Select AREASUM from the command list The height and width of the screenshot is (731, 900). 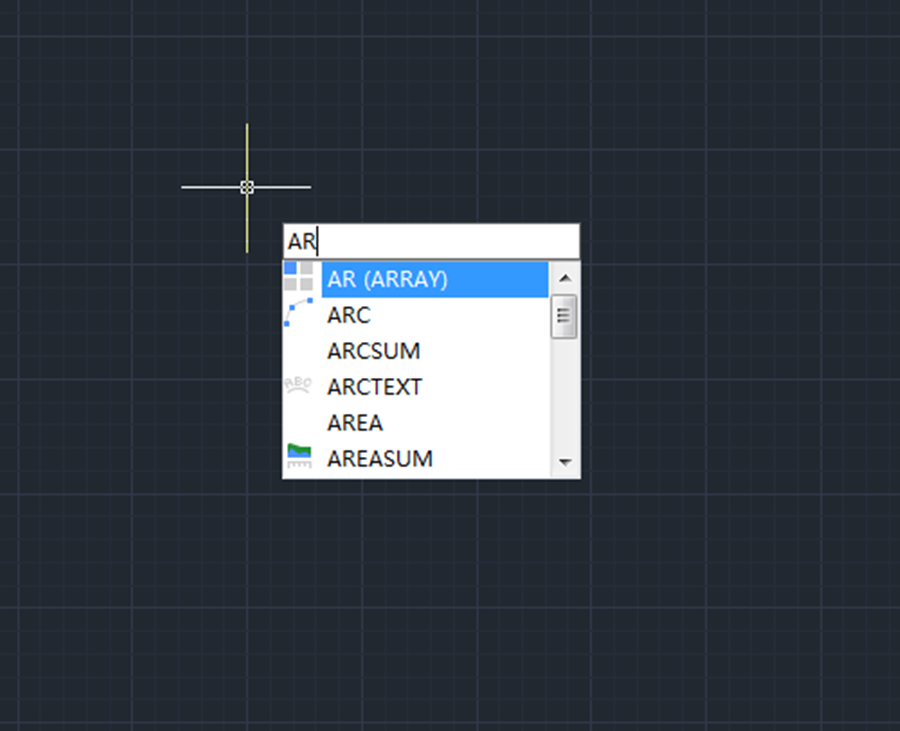[379, 459]
